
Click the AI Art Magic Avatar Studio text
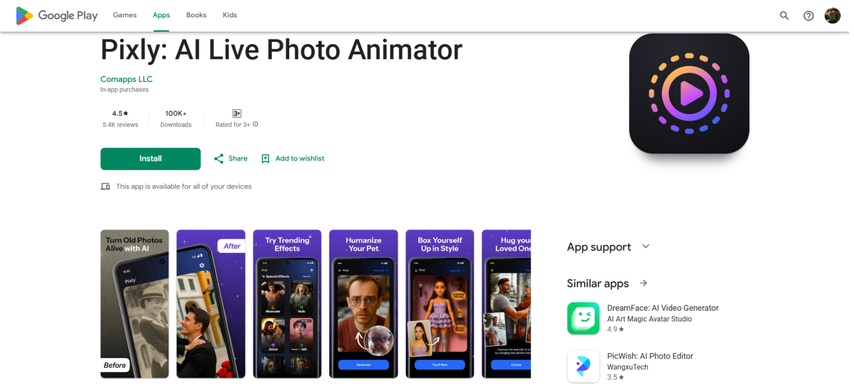(x=649, y=319)
